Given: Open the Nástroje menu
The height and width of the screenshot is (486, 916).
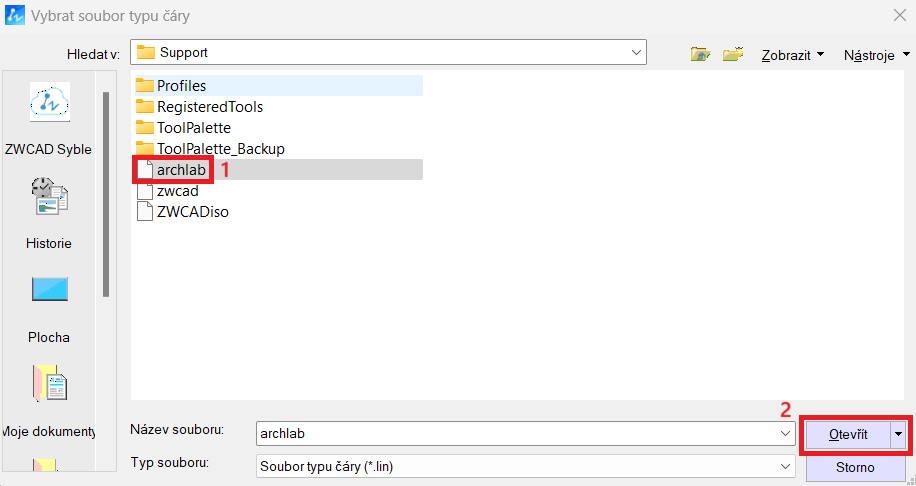Looking at the screenshot, I should click(874, 55).
